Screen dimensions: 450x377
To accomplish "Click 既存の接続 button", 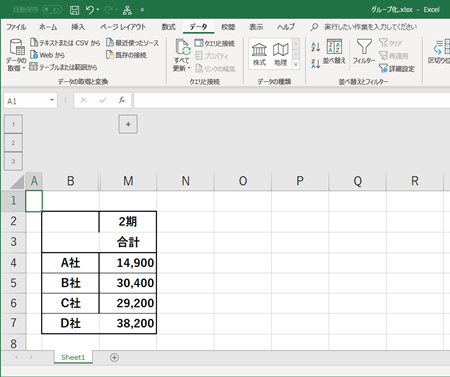I will [126, 55].
